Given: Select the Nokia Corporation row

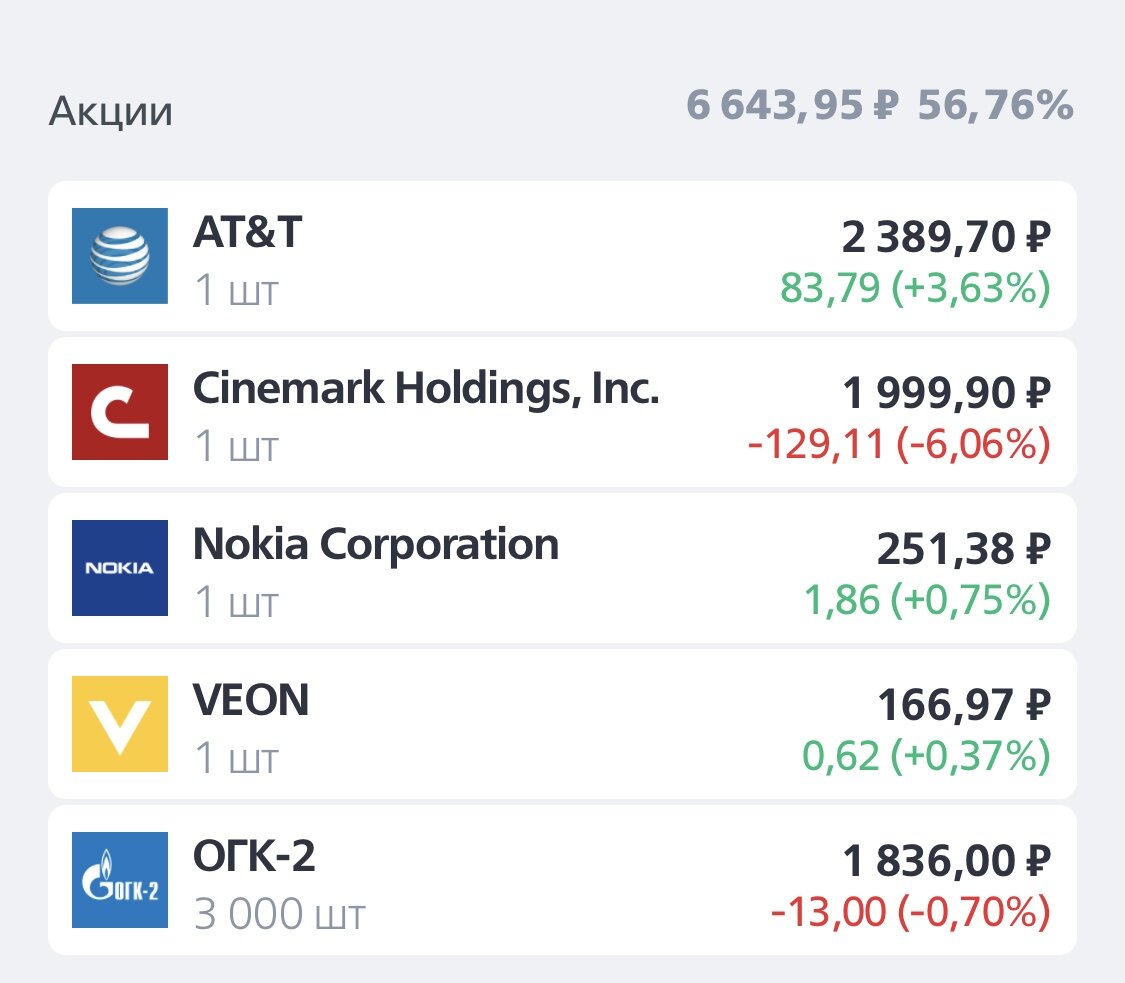Looking at the screenshot, I should coord(560,568).
